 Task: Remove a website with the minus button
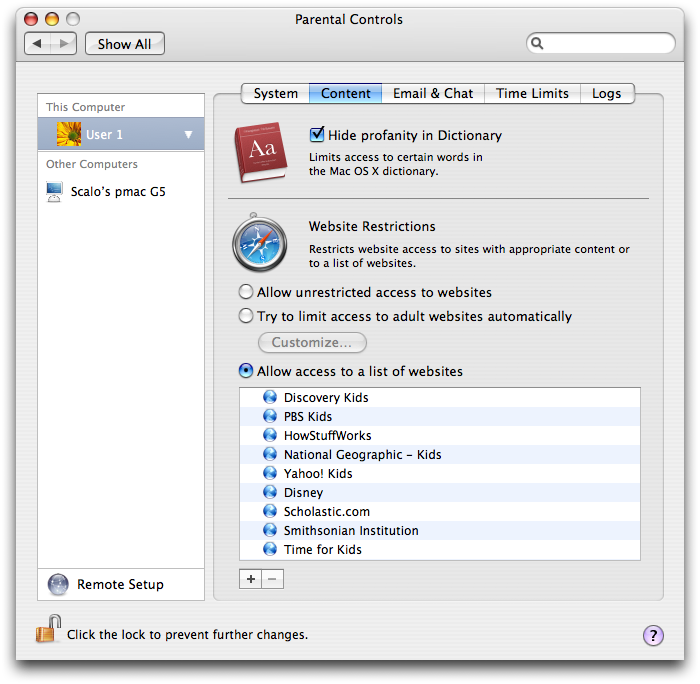272,579
